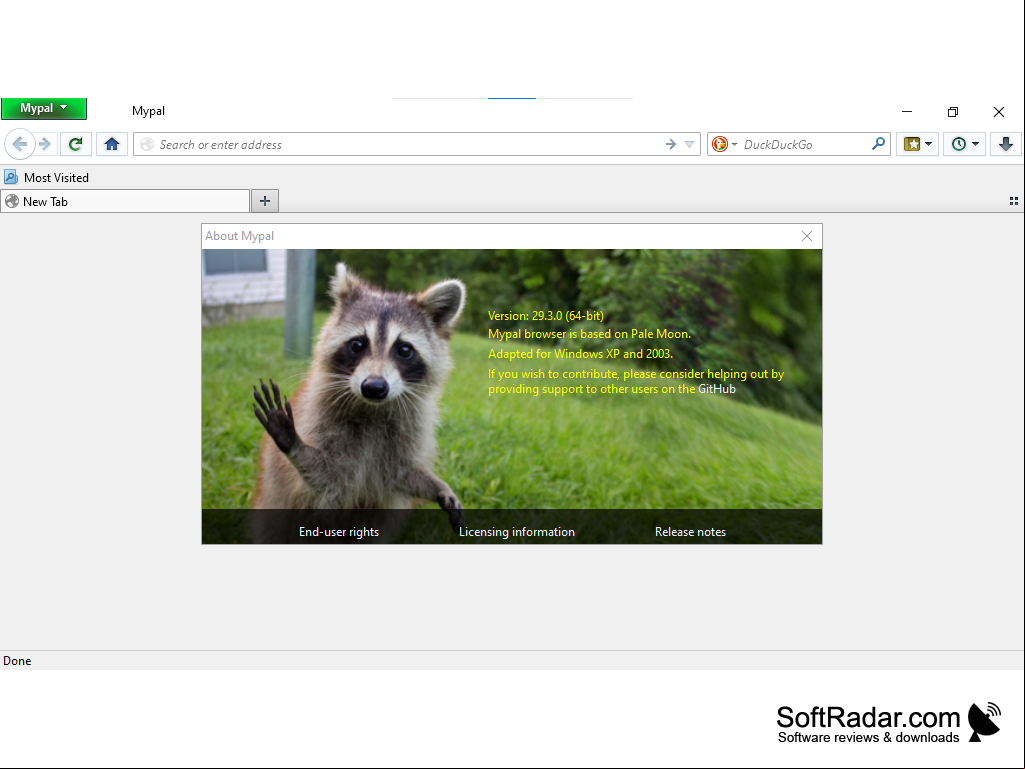Viewport: 1025px width, 769px height.
Task: Open a new tab with plus button
Action: (265, 201)
